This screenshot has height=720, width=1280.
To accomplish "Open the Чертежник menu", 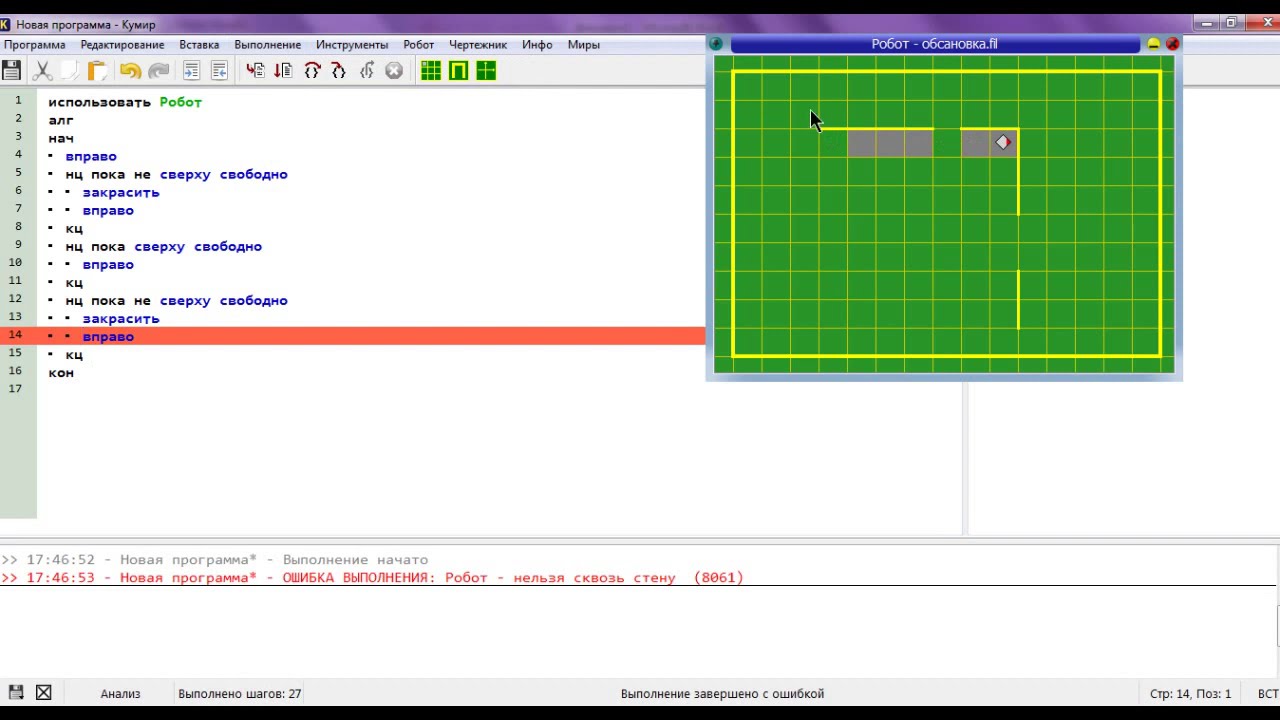I will pyautogui.click(x=478, y=44).
